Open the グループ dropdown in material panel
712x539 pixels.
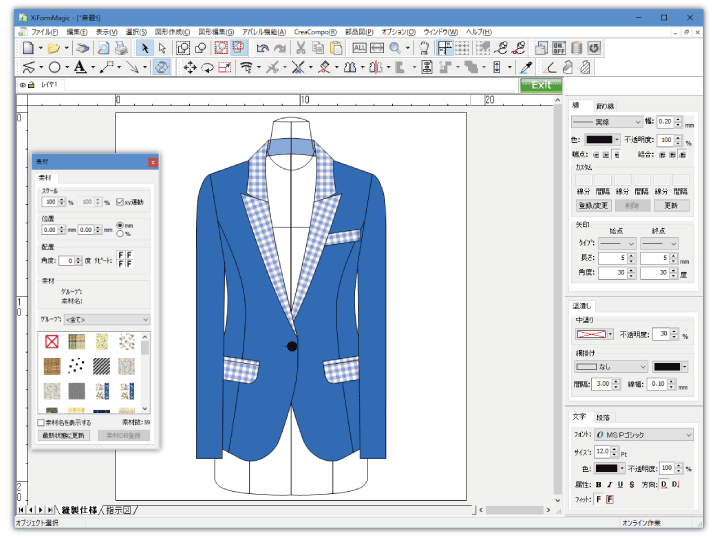106,319
